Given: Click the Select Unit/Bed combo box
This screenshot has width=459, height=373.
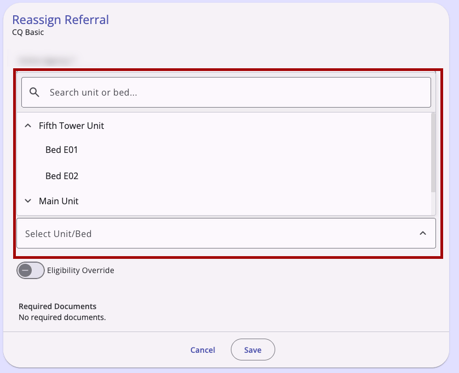Looking at the screenshot, I should 226,233.
